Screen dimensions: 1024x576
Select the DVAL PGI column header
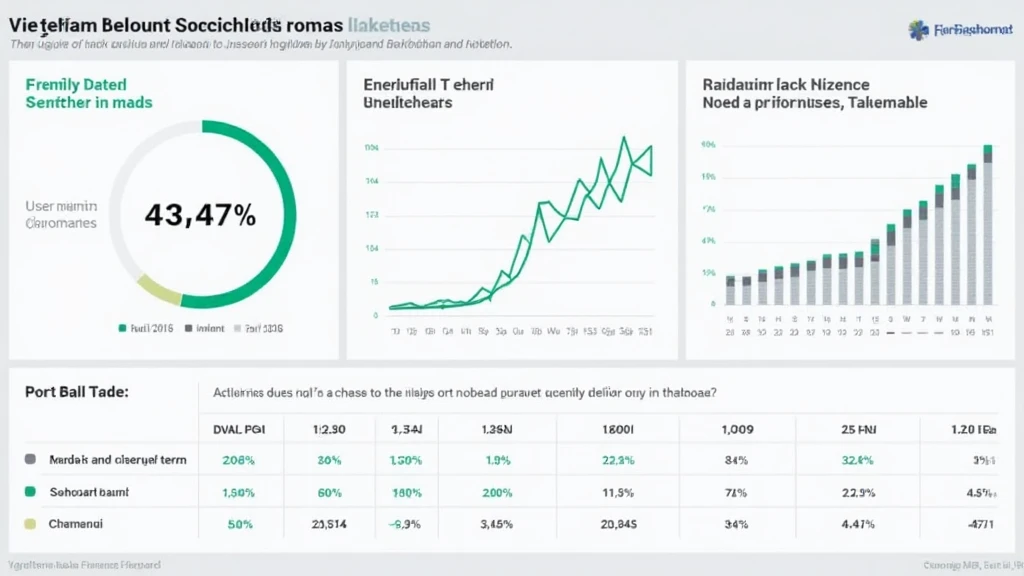(x=237, y=428)
